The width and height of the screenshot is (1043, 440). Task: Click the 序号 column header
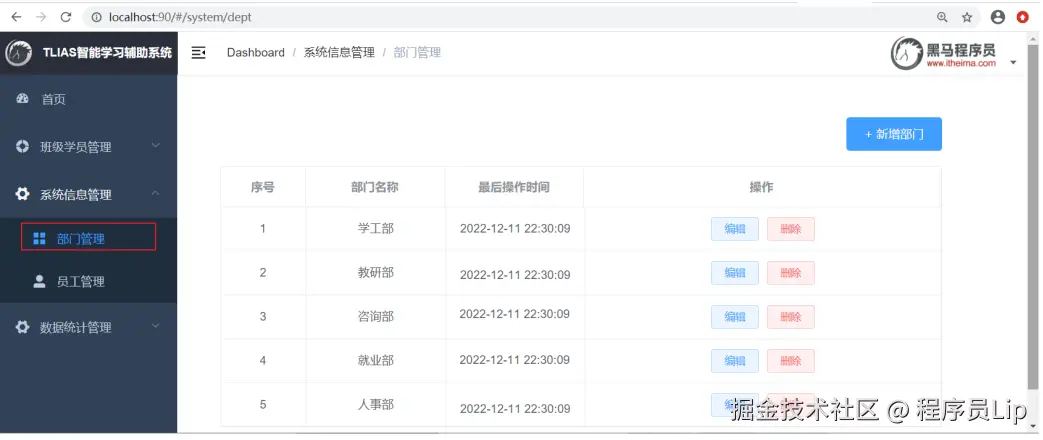pos(263,187)
